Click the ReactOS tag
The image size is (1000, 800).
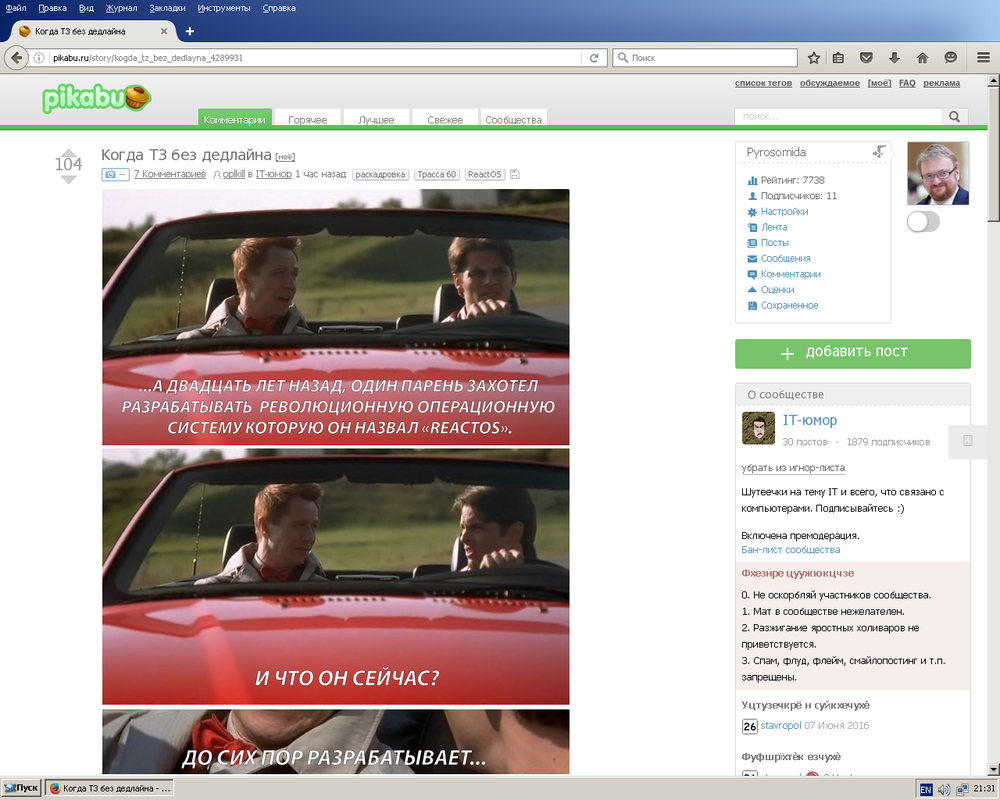pos(484,174)
